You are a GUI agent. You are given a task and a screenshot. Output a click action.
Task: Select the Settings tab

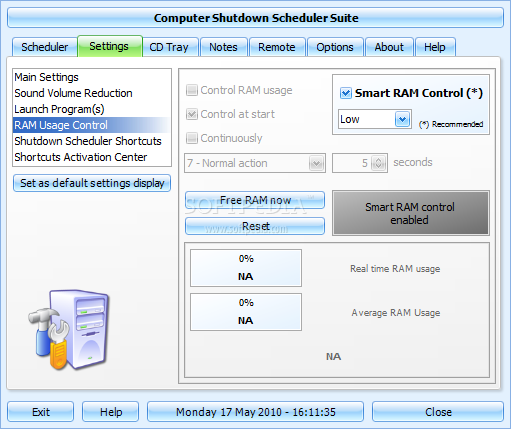pos(109,46)
